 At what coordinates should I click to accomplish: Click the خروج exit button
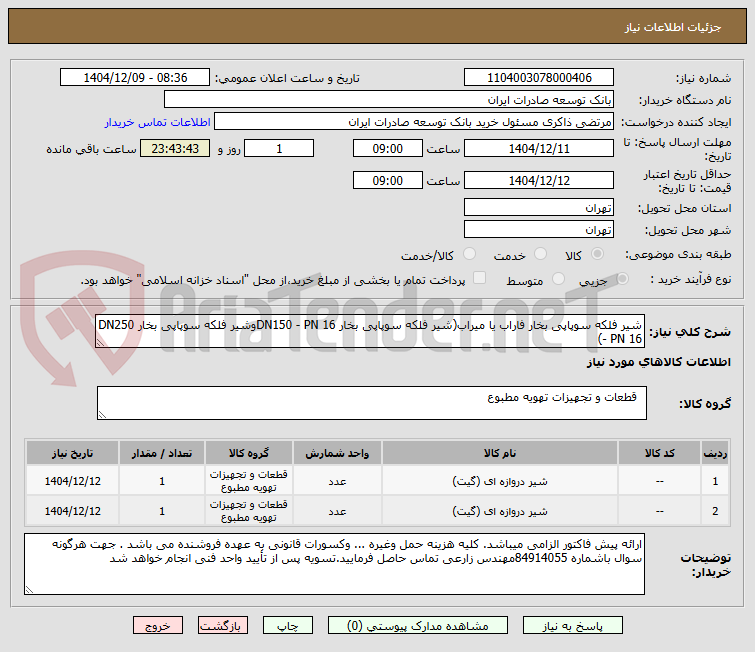point(158,626)
